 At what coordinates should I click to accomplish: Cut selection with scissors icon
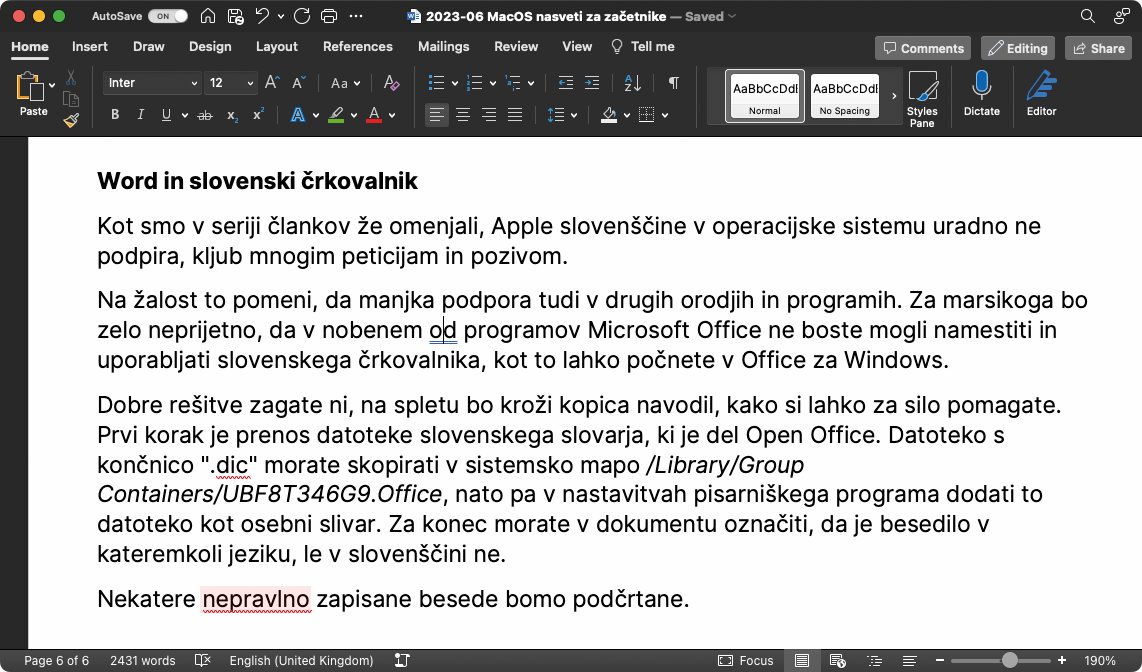click(71, 76)
